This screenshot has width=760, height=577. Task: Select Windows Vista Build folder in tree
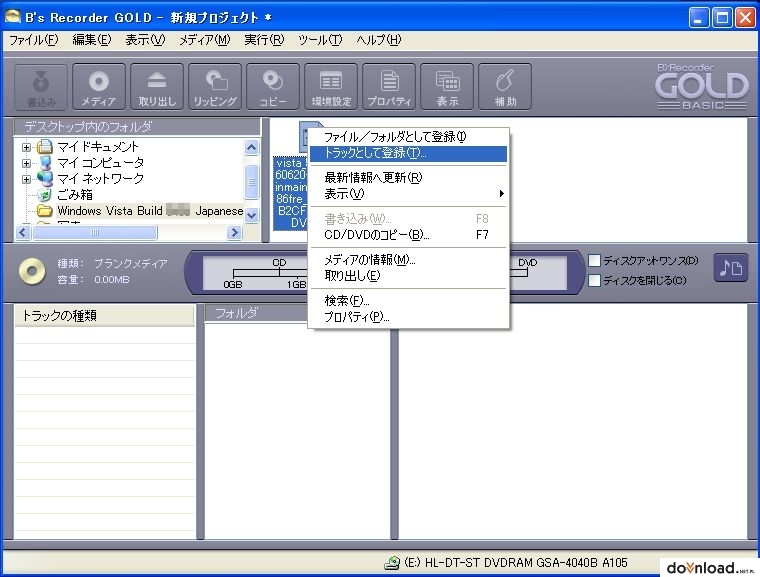pyautogui.click(x=150, y=211)
